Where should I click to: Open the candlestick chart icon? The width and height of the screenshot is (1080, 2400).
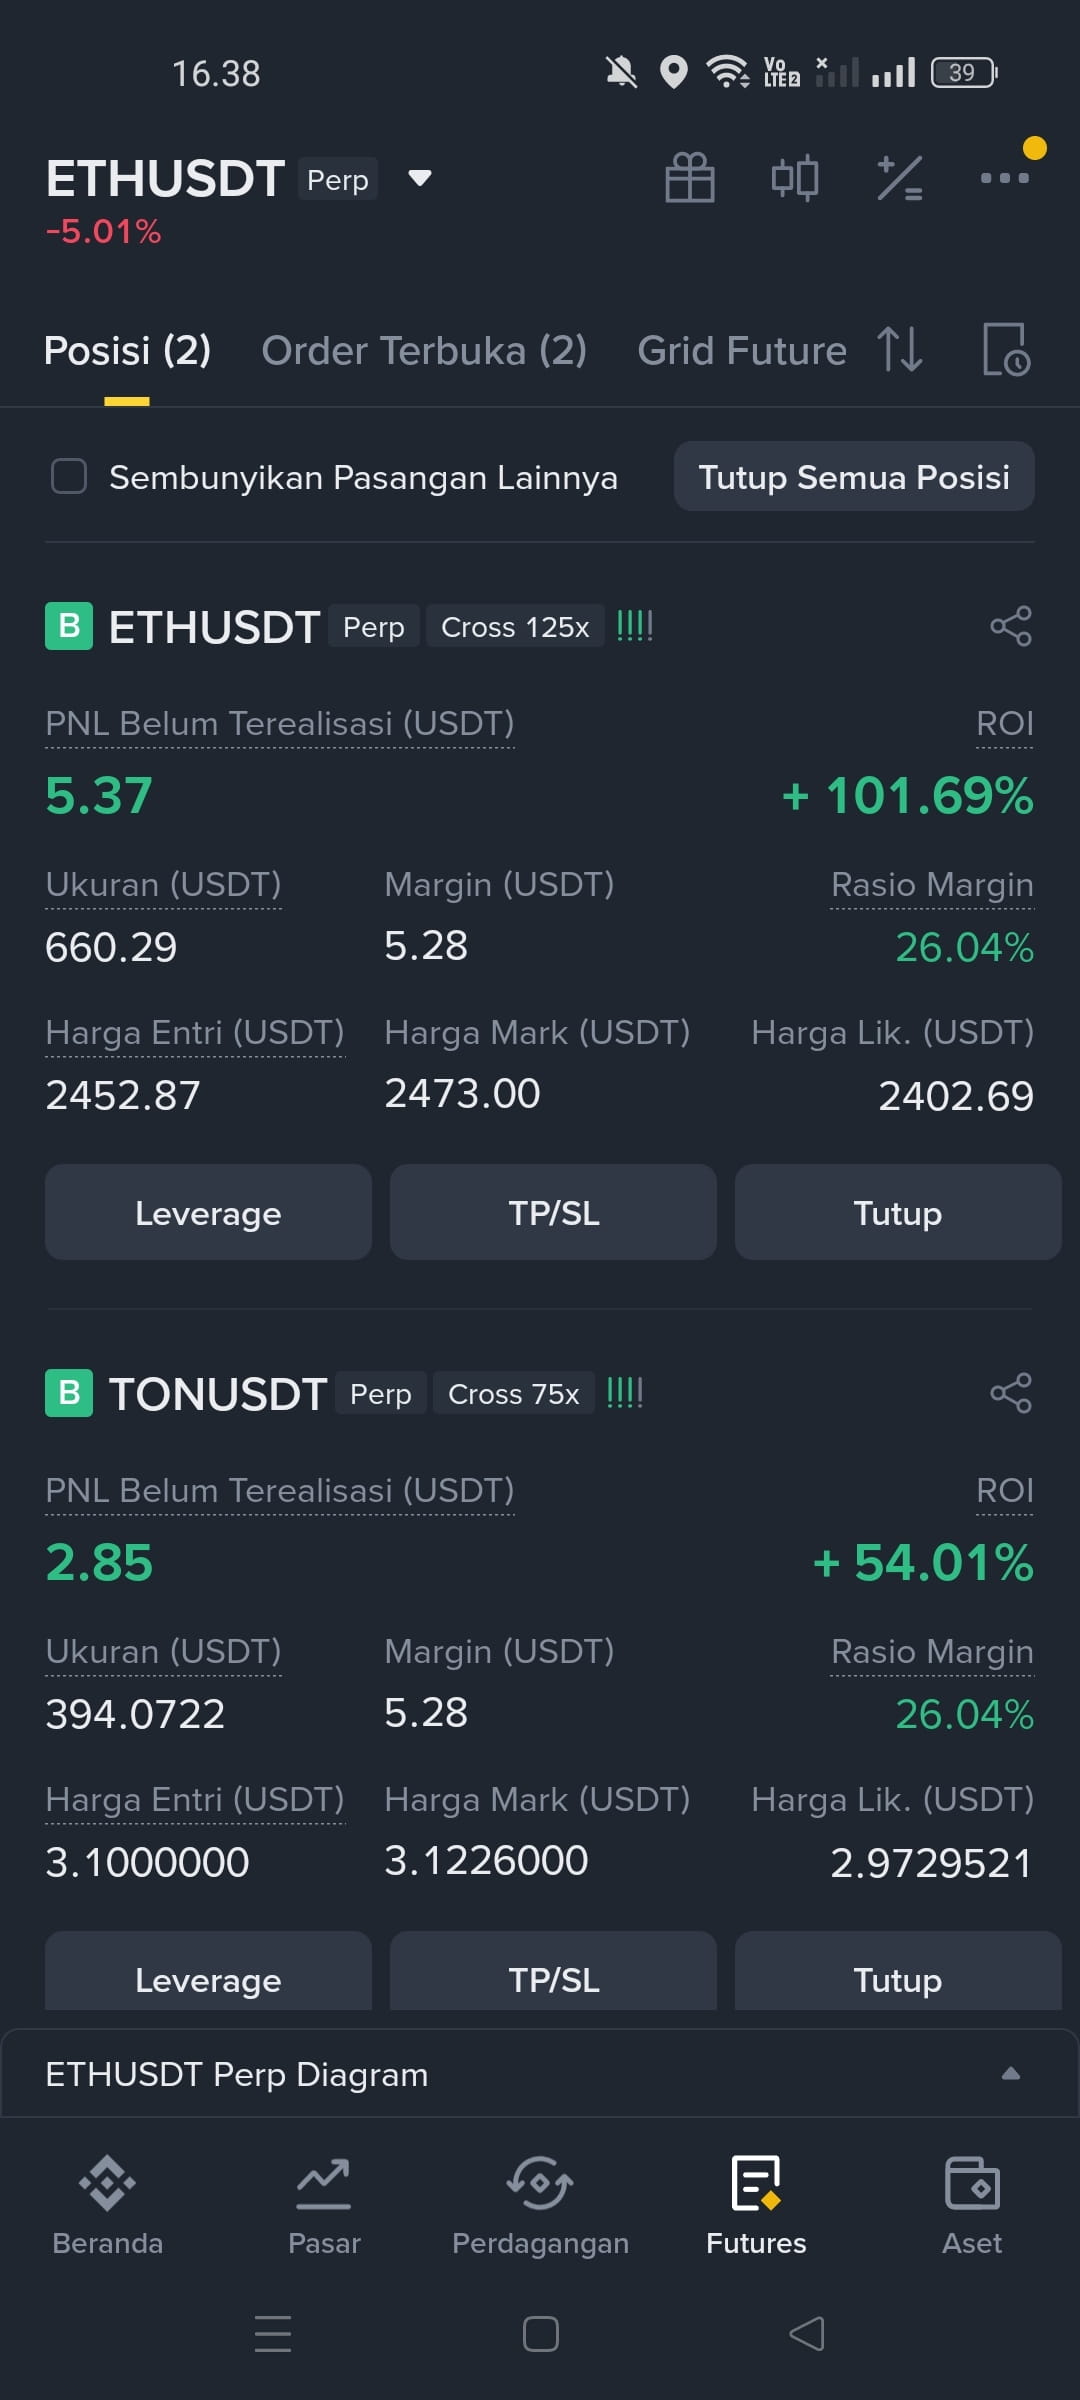[795, 178]
